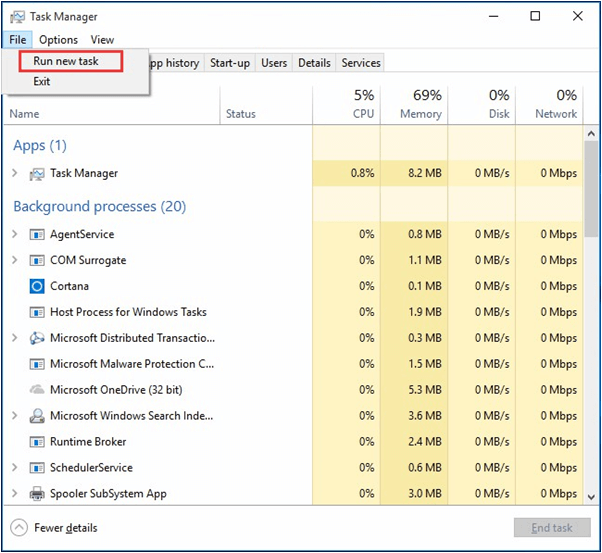Sort by the CPU column header

tap(346, 105)
